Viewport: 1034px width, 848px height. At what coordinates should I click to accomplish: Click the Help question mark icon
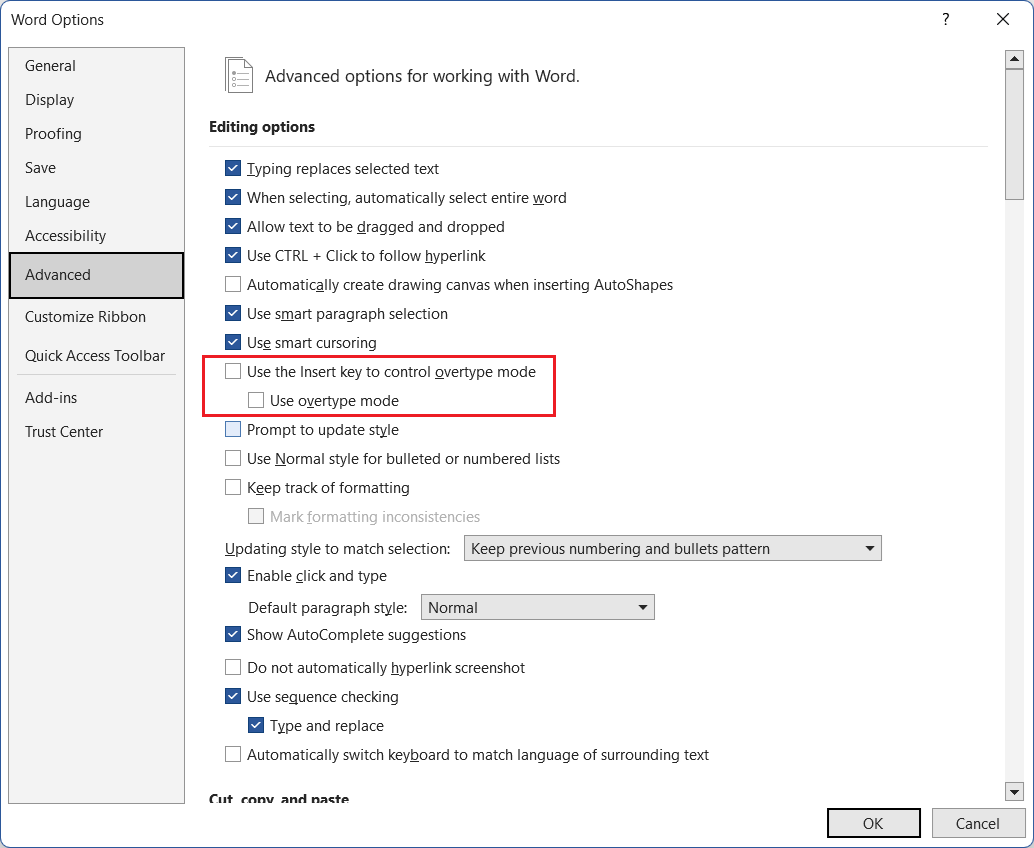[946, 19]
